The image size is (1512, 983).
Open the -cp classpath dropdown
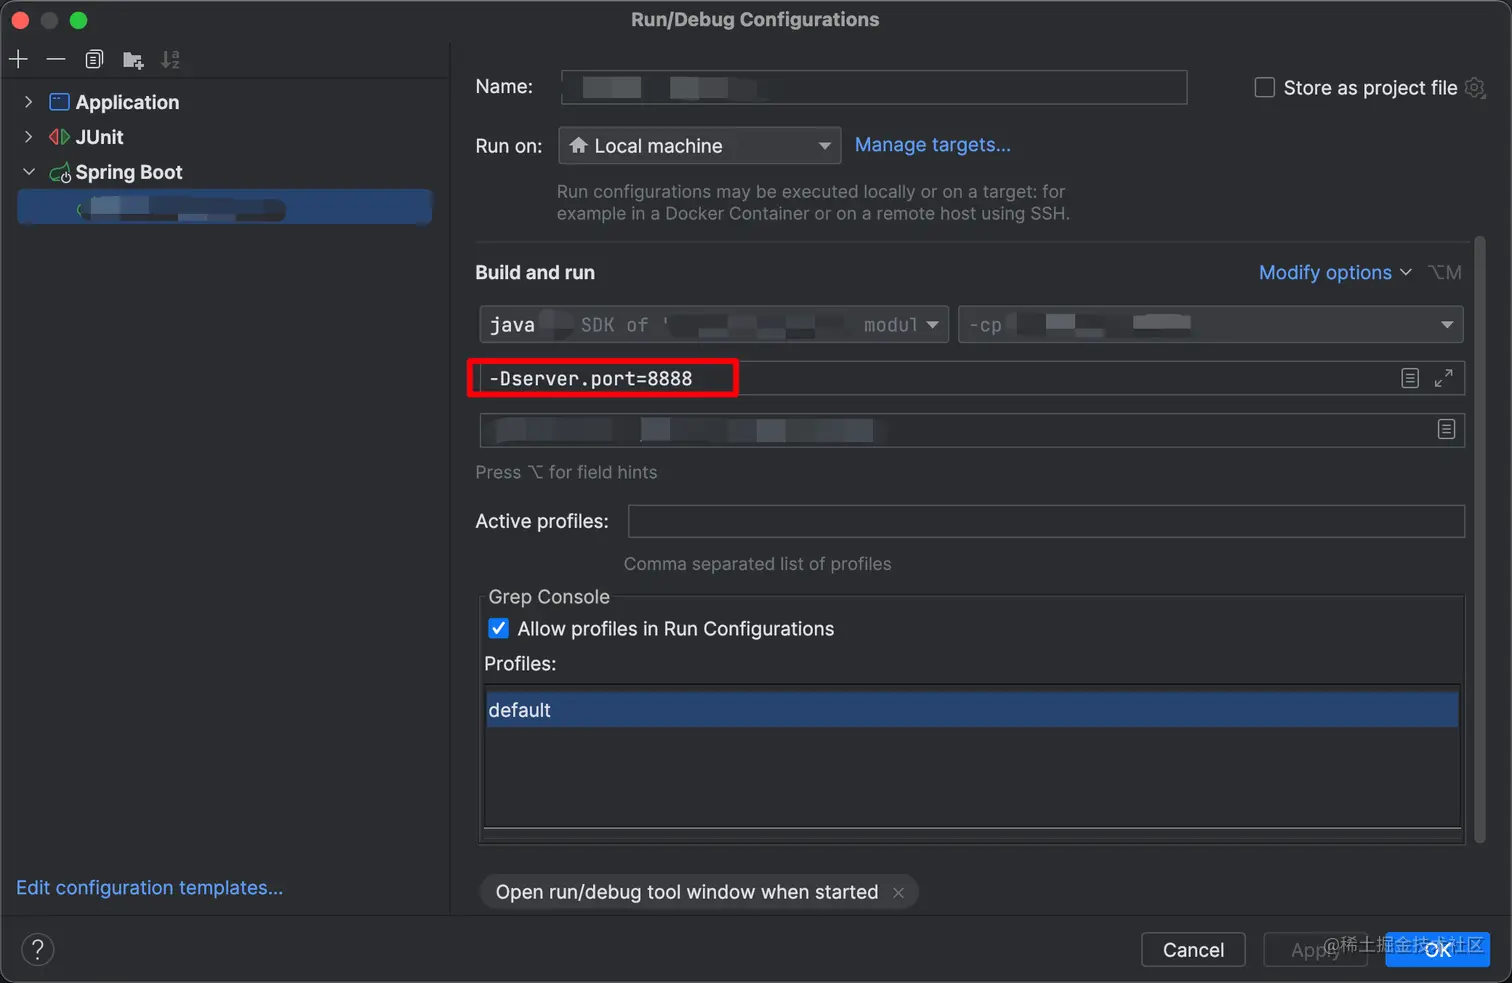1210,324
